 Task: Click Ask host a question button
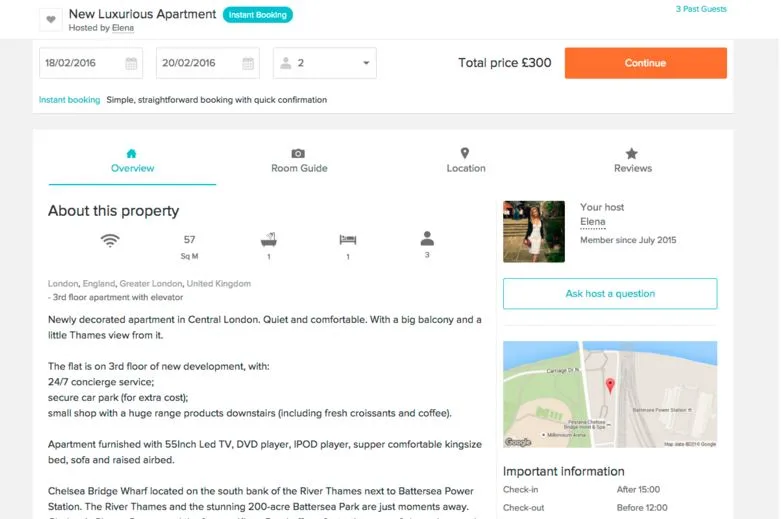(610, 294)
